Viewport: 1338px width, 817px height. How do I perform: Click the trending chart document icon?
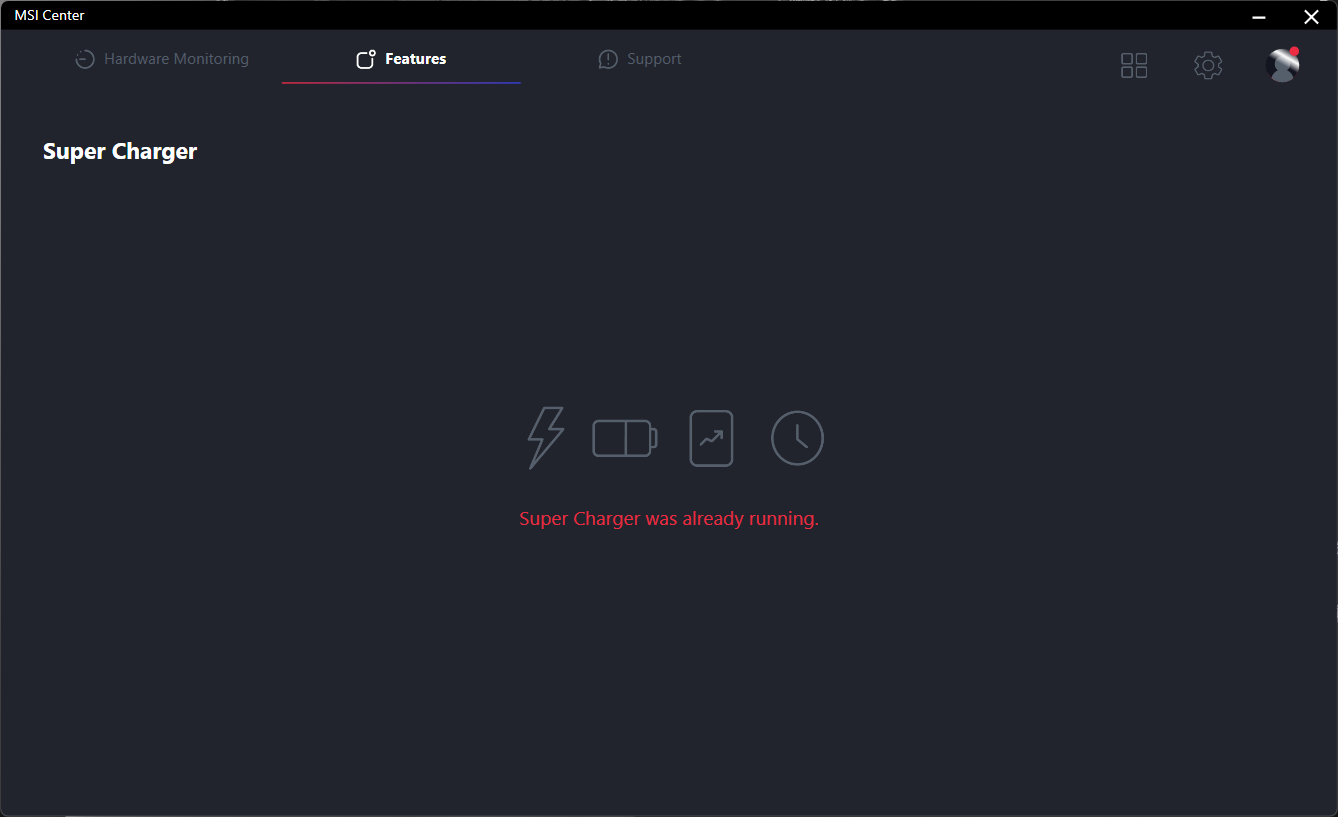[x=712, y=438]
